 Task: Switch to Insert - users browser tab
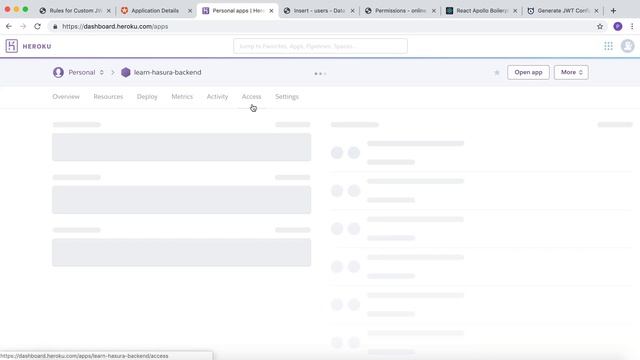click(x=318, y=11)
